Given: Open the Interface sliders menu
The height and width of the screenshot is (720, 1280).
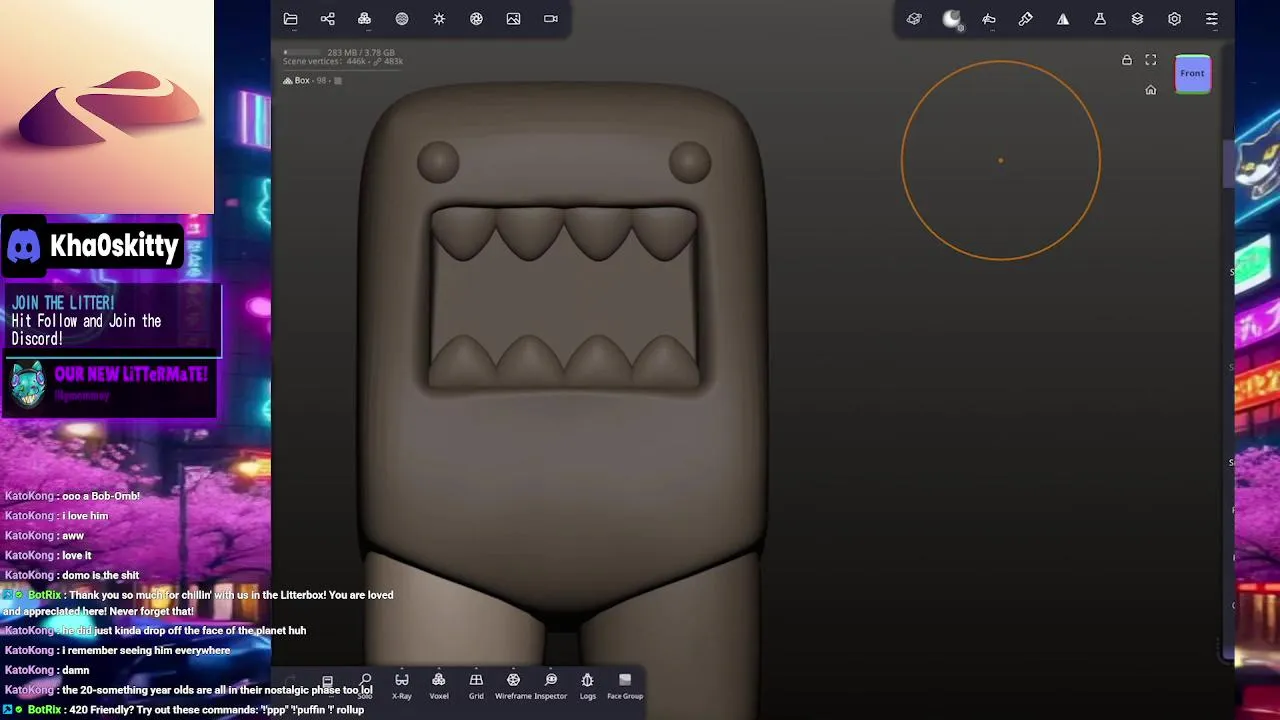Looking at the screenshot, I should click(1212, 19).
